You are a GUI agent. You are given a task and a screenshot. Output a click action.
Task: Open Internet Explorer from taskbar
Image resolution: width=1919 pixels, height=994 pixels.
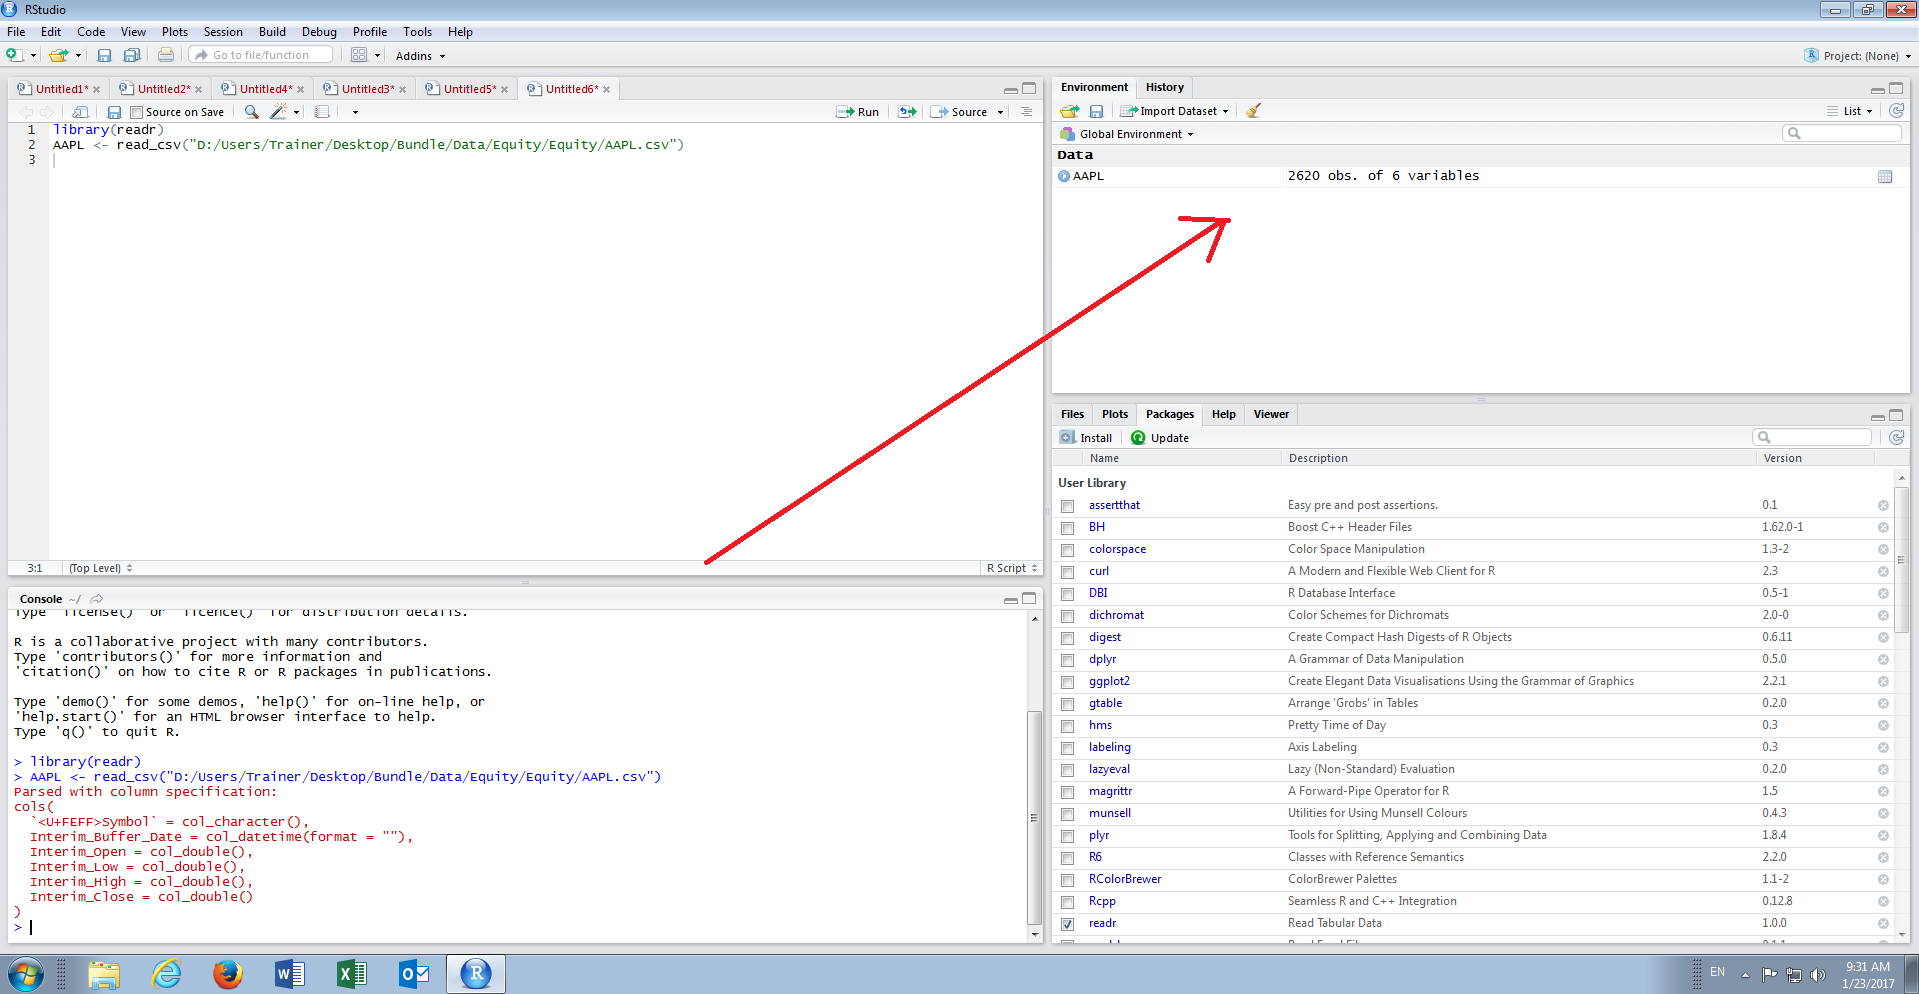166,974
